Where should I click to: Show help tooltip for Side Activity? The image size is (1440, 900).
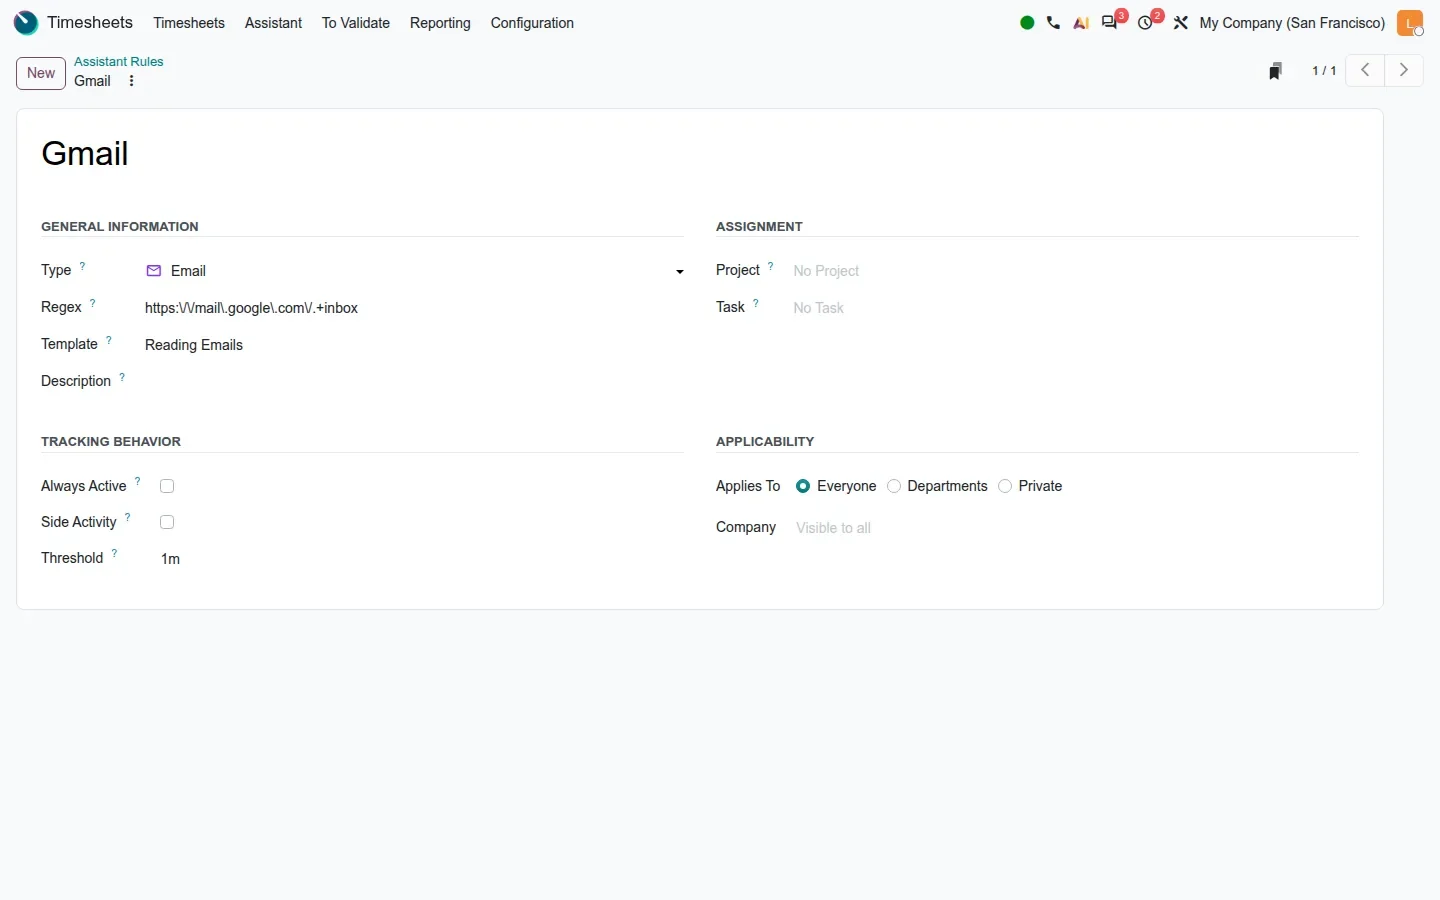[x=127, y=518]
